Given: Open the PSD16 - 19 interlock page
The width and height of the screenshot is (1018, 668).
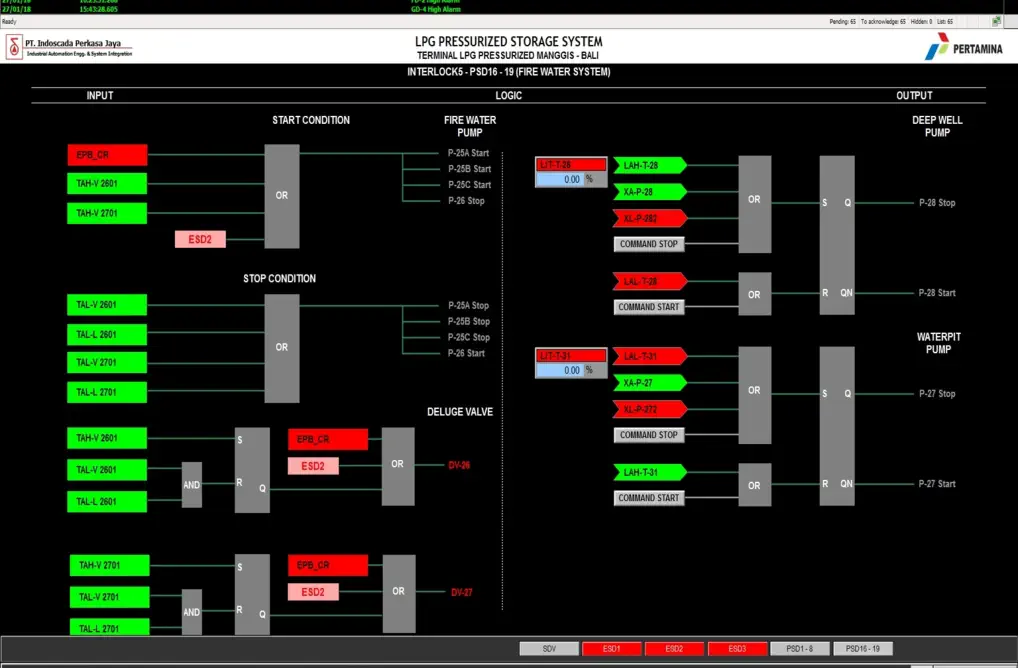Looking at the screenshot, I should pos(862,649).
